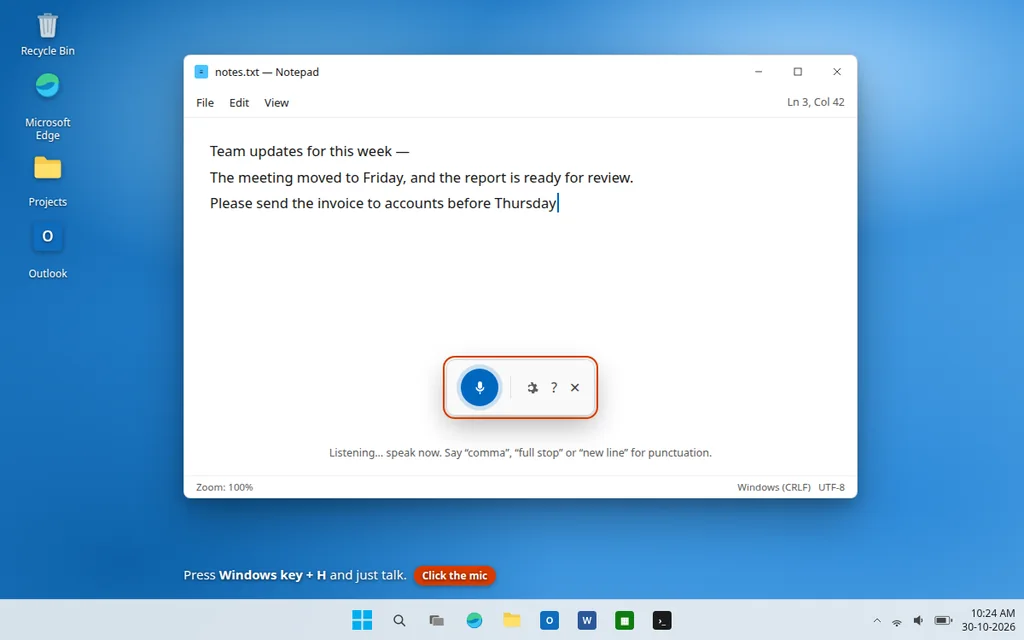The width and height of the screenshot is (1024, 640).
Task: Open the clock and date in taskbar
Action: pyautogui.click(x=988, y=620)
